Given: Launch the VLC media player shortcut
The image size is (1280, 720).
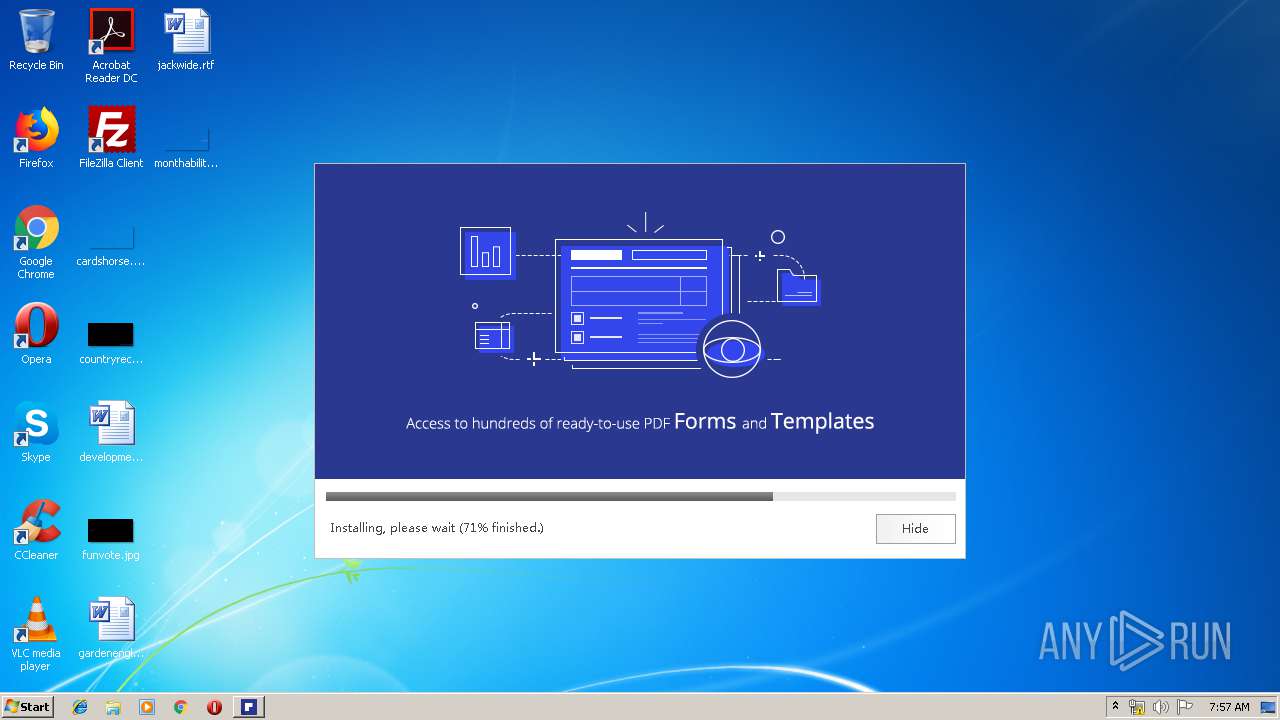Looking at the screenshot, I should point(36,634).
